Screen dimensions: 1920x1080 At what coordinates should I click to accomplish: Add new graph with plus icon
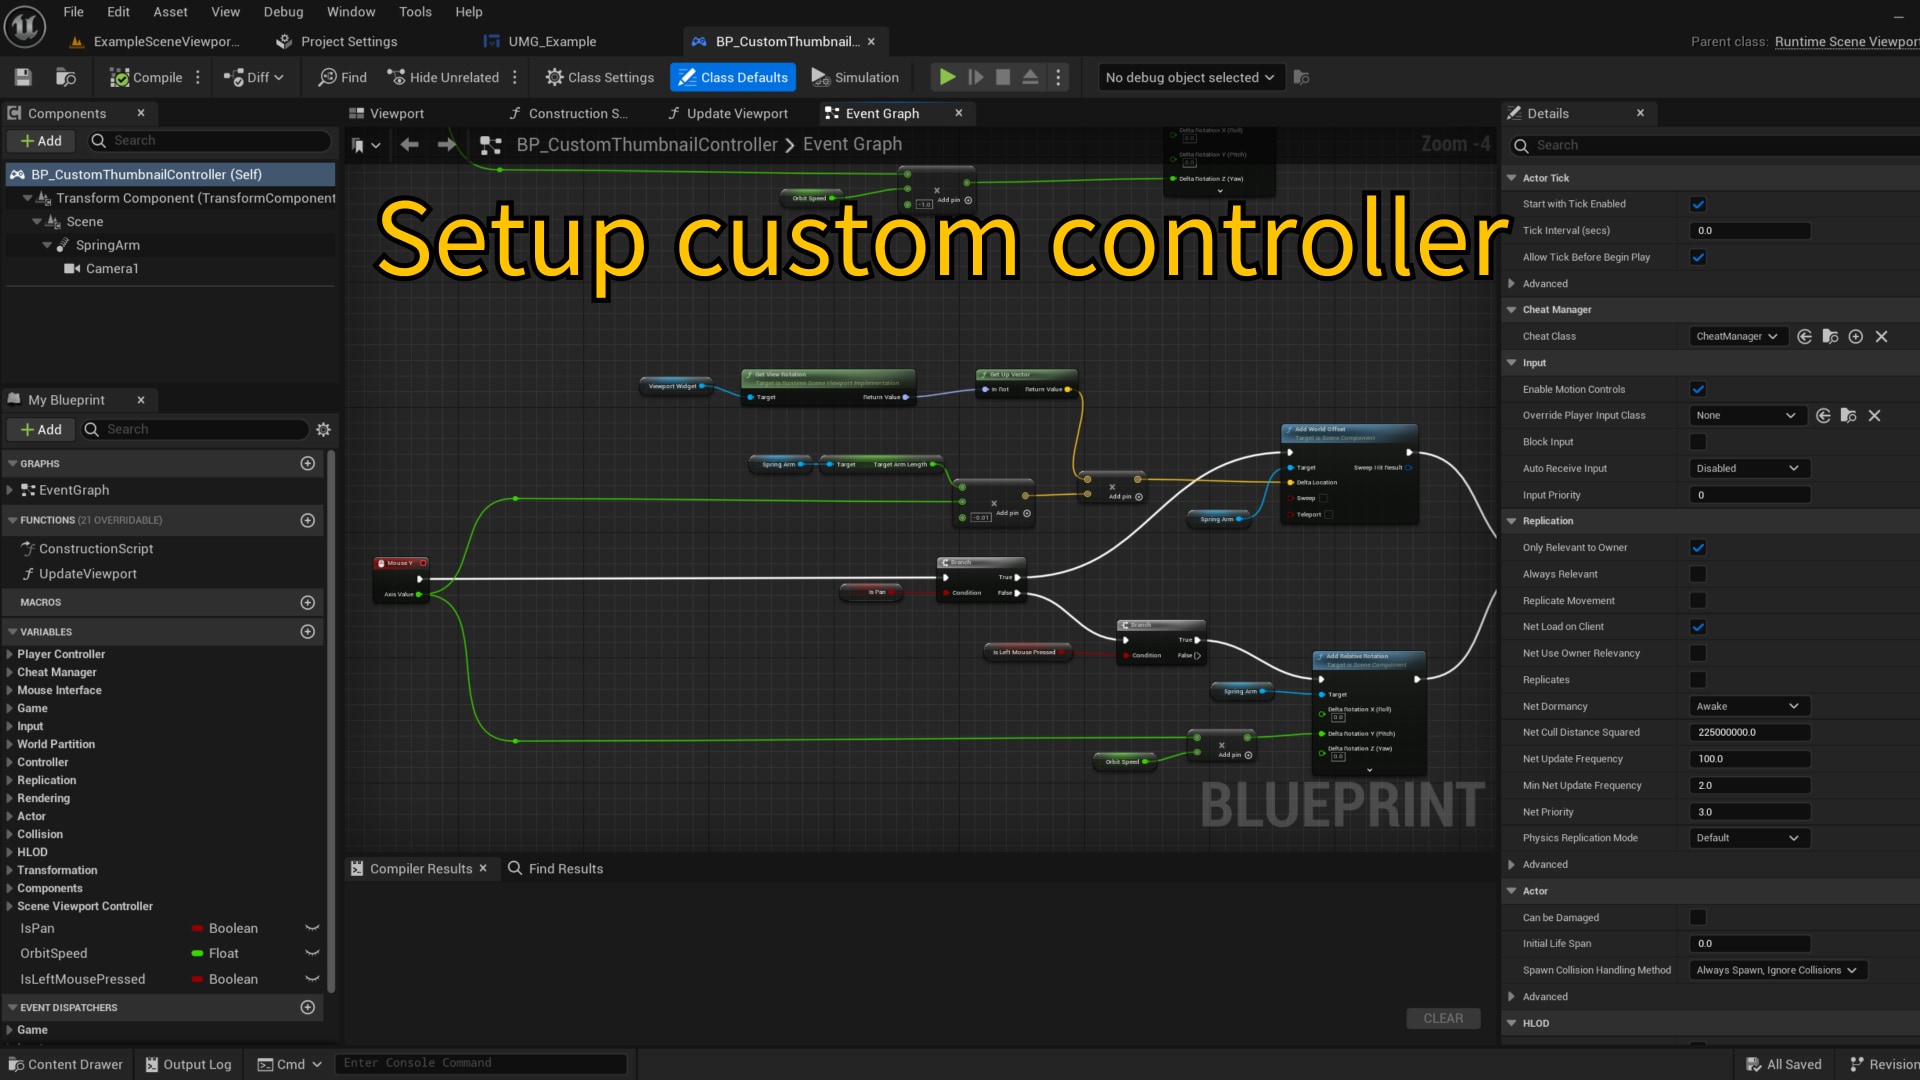tap(308, 463)
